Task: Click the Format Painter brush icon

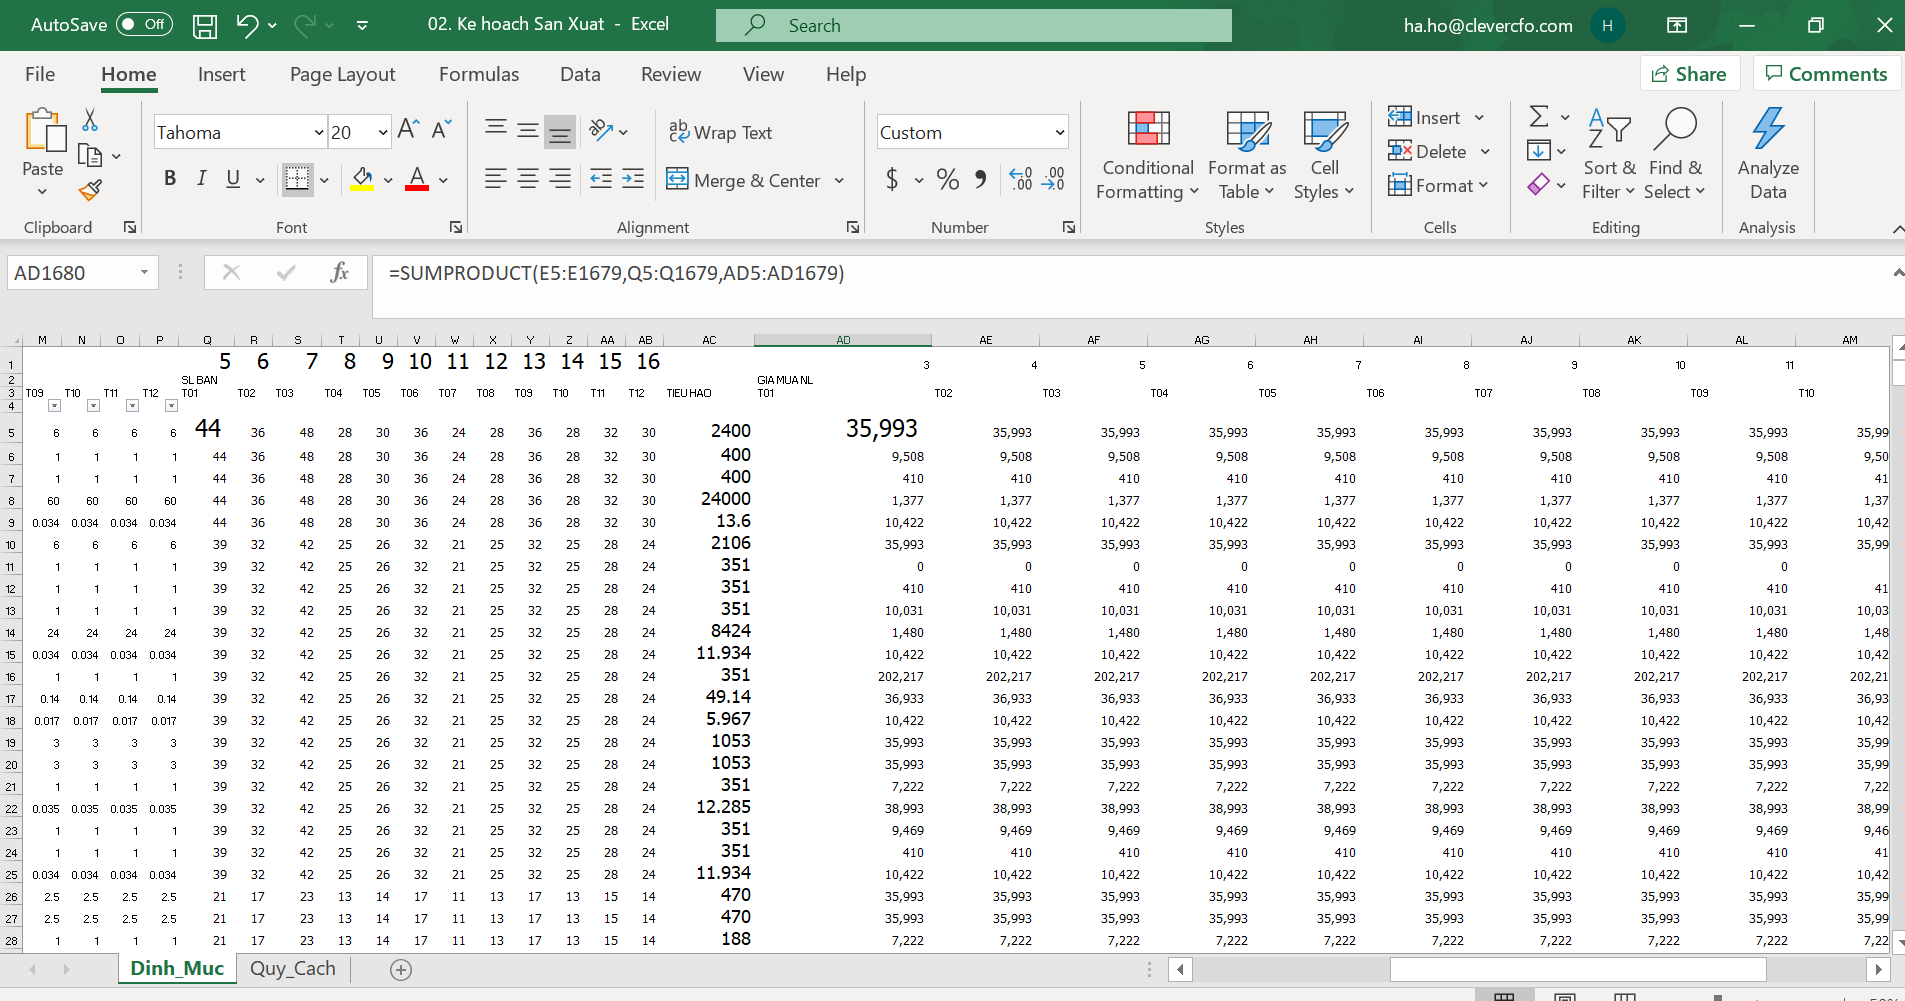Action: coord(90,189)
